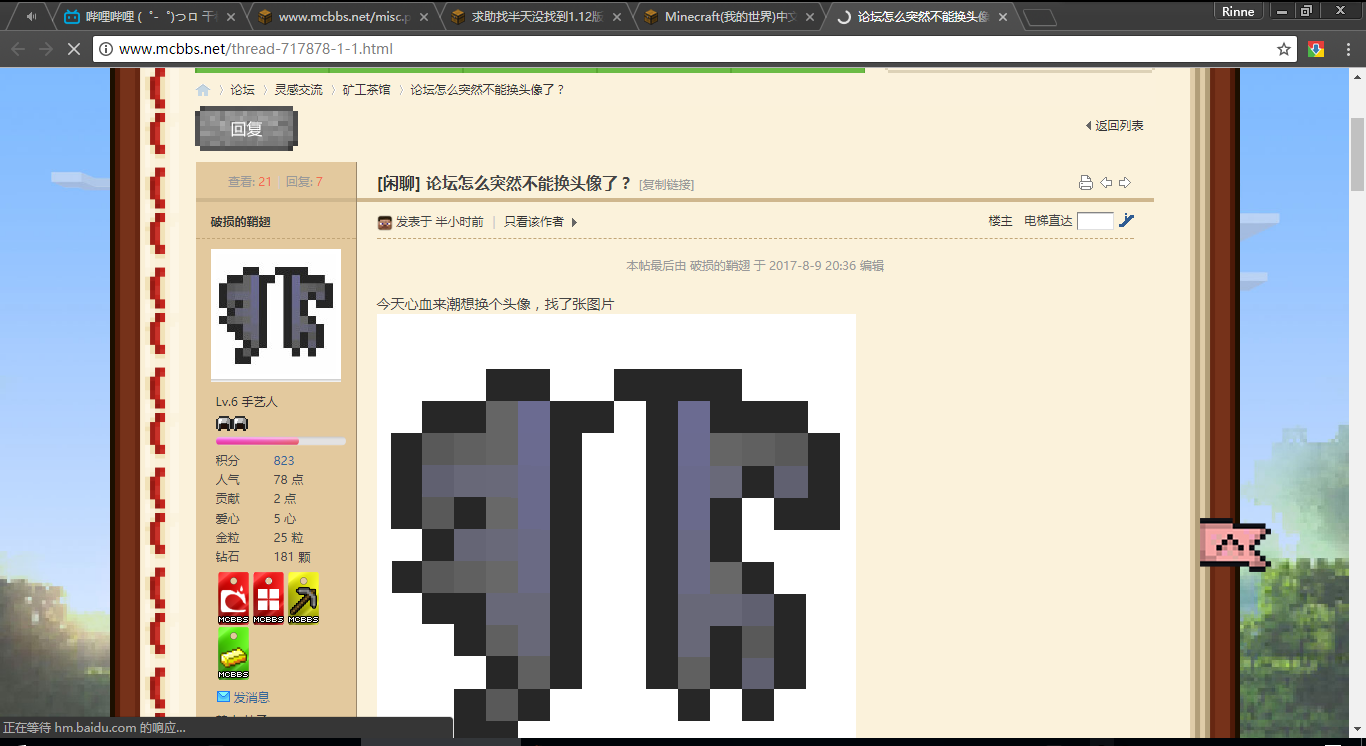Click the 楼主 floor label link
The image size is (1366, 746).
point(1001,221)
